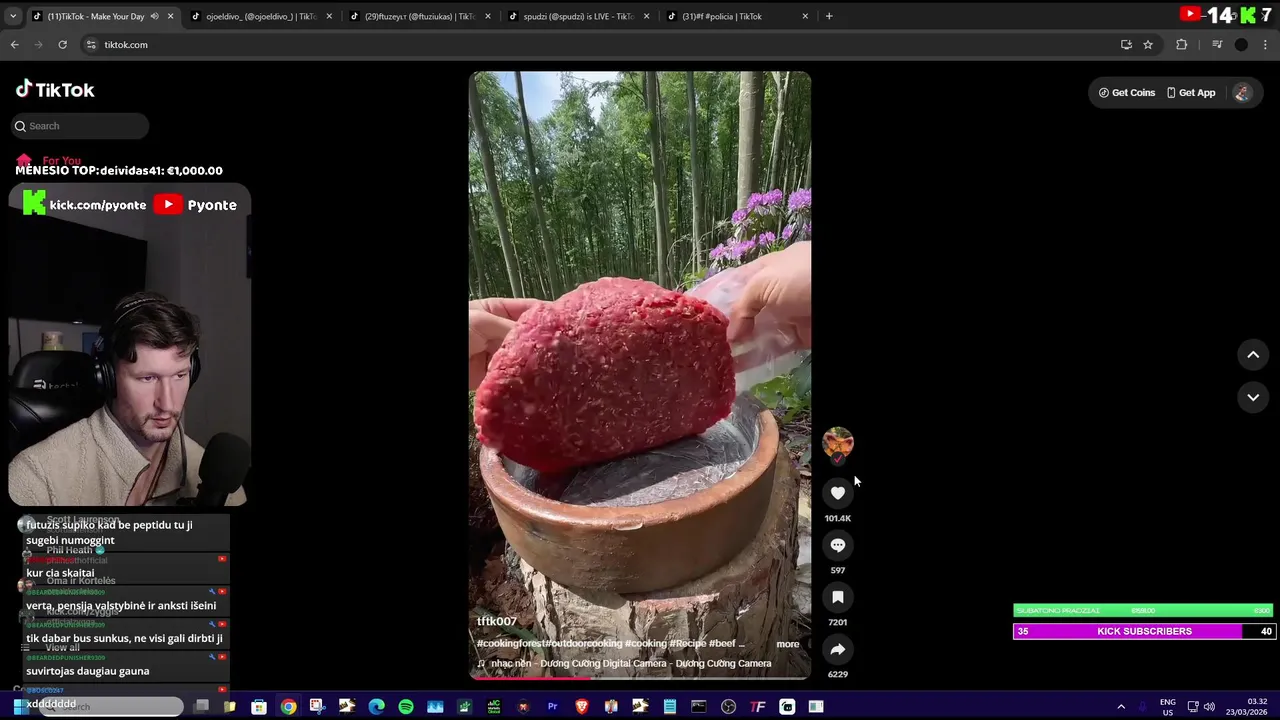
Task: Open the creator's profile avatar beside the video
Action: pos(838,442)
